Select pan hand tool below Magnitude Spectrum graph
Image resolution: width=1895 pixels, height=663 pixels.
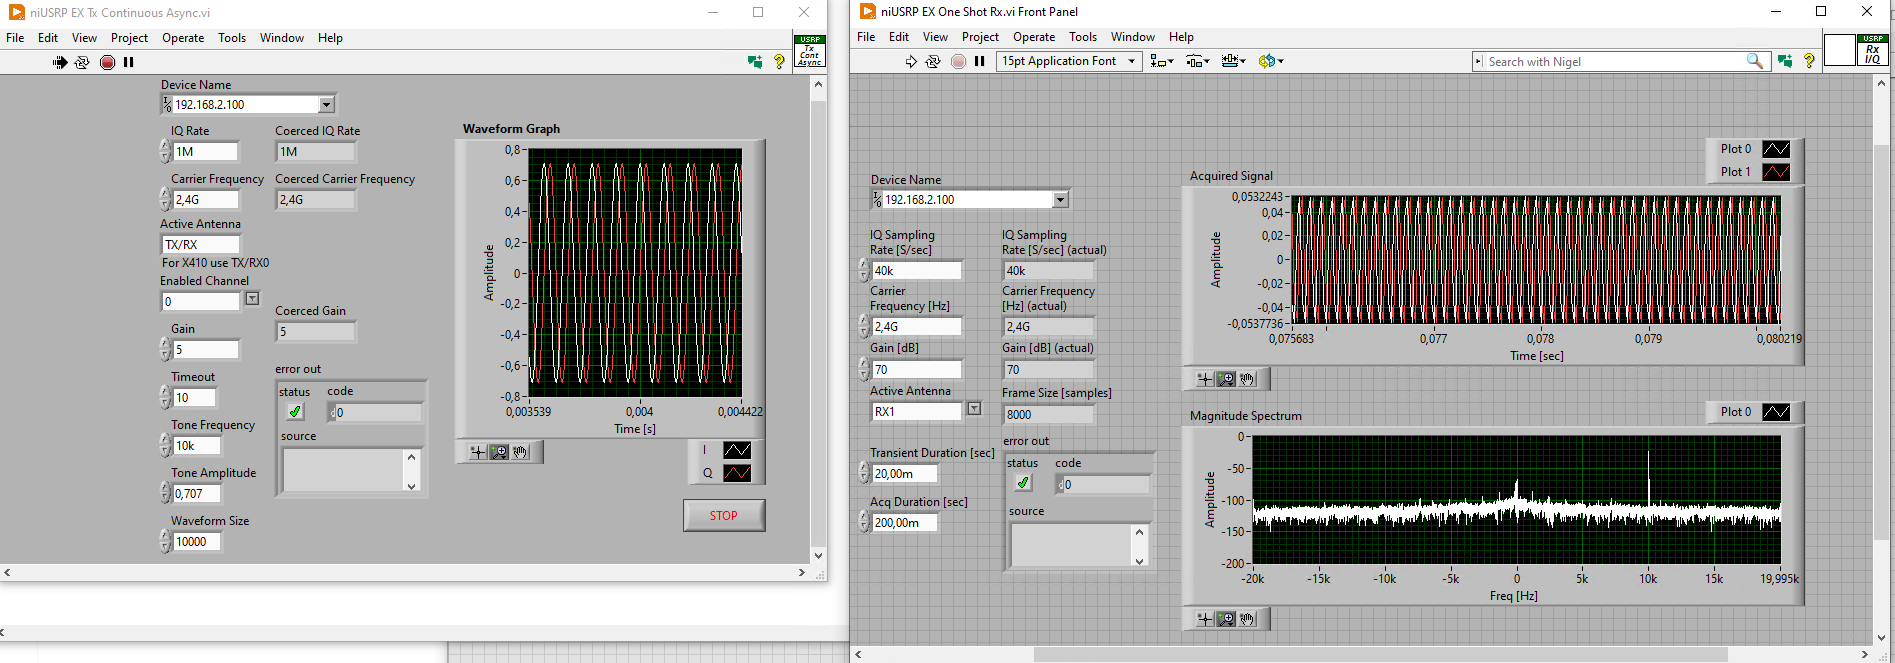coord(1247,619)
